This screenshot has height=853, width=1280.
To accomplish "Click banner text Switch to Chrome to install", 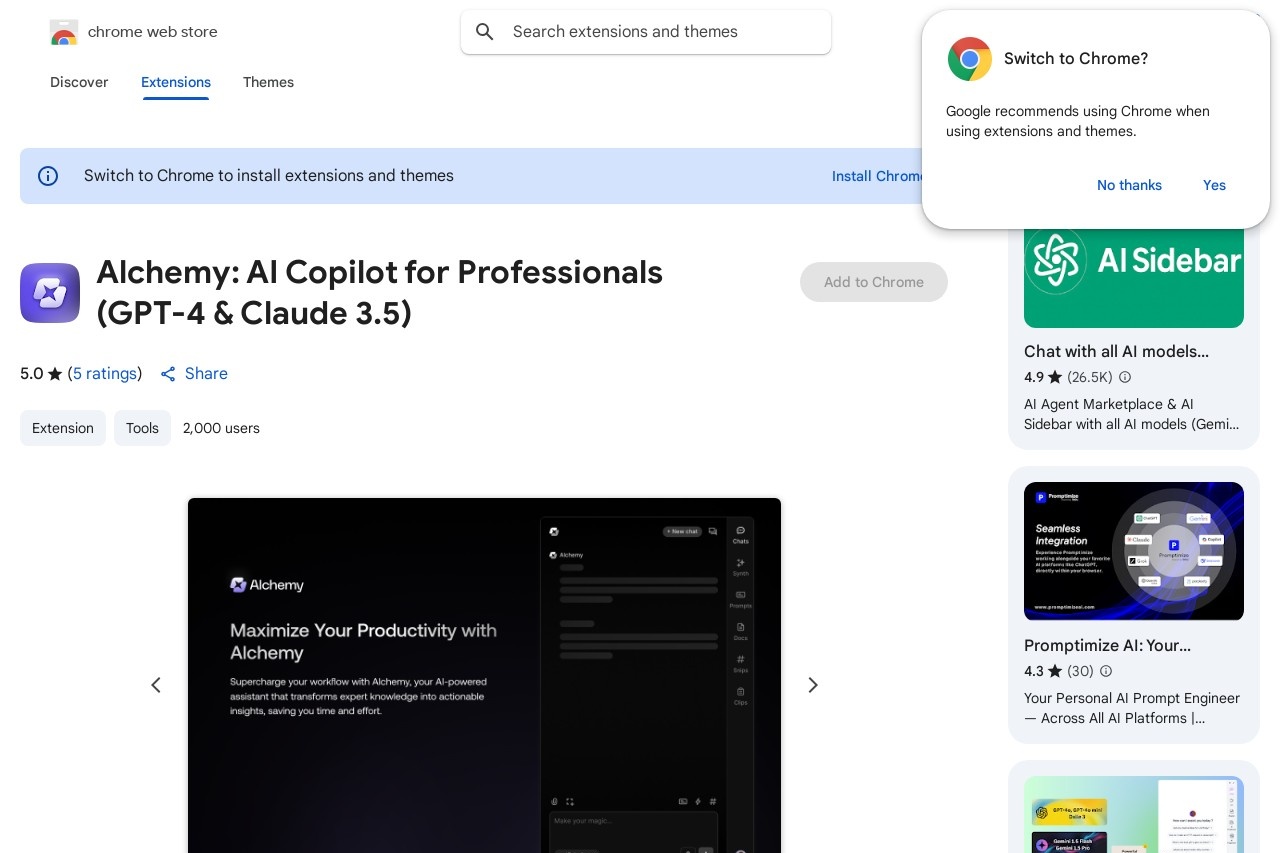I will coord(269,176).
